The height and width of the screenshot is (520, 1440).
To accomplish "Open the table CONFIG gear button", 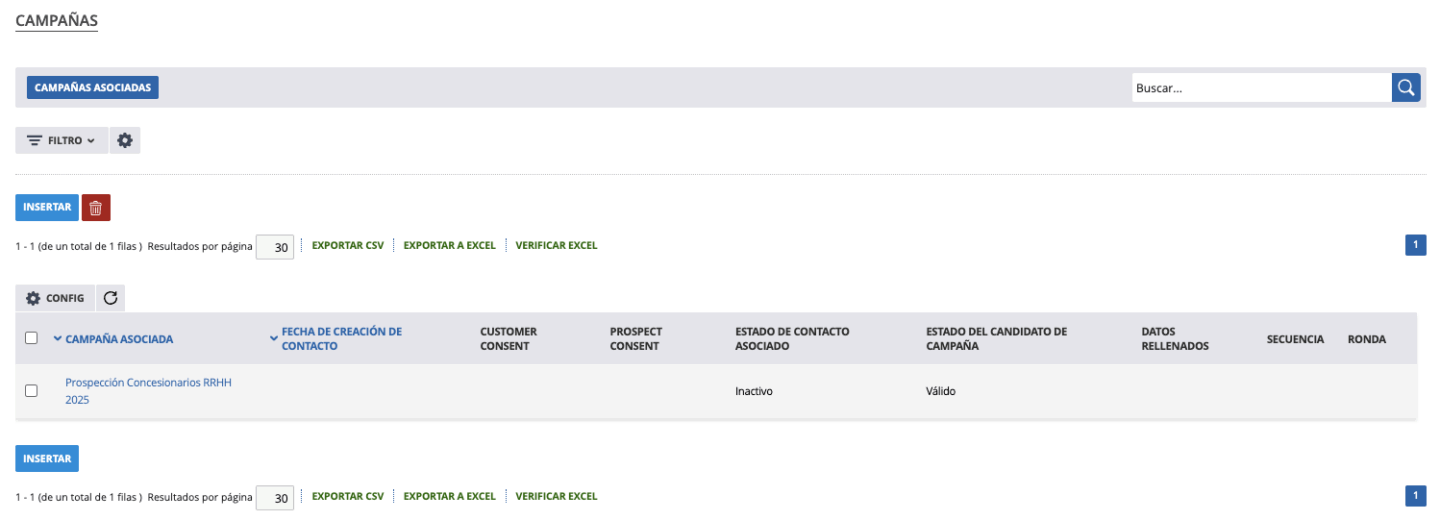I will click(56, 298).
